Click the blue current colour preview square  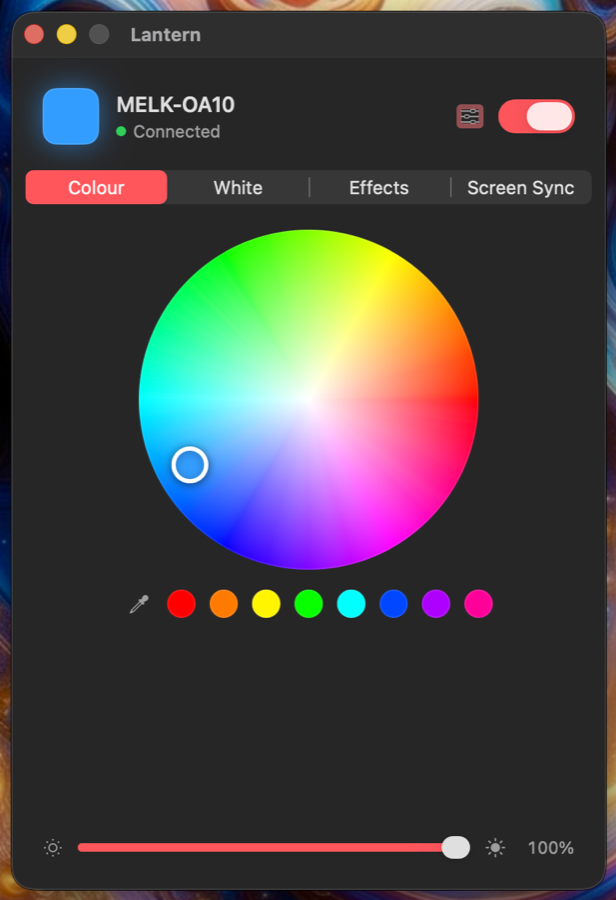tap(71, 117)
